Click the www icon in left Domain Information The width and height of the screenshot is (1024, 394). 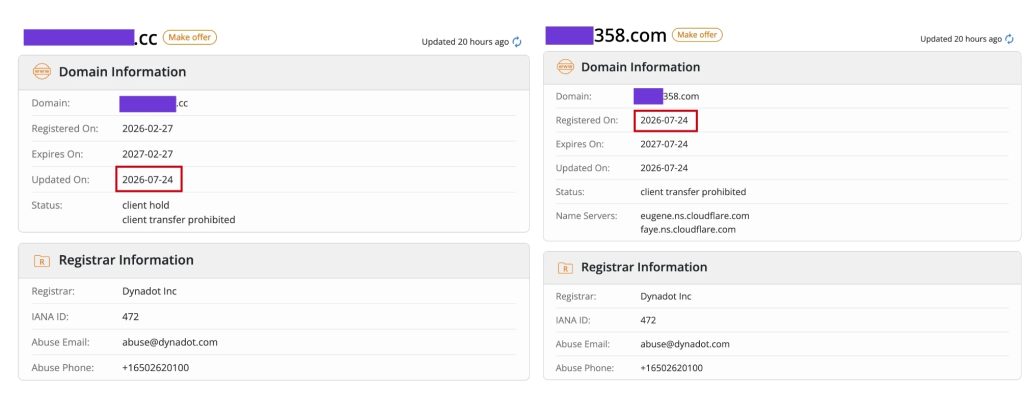click(42, 72)
